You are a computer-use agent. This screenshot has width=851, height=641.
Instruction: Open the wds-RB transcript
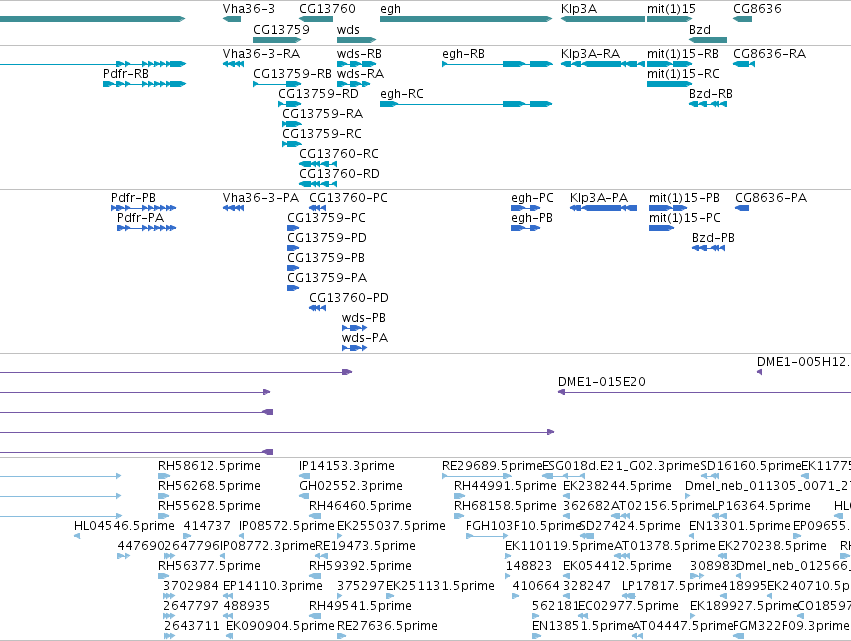tap(359, 54)
